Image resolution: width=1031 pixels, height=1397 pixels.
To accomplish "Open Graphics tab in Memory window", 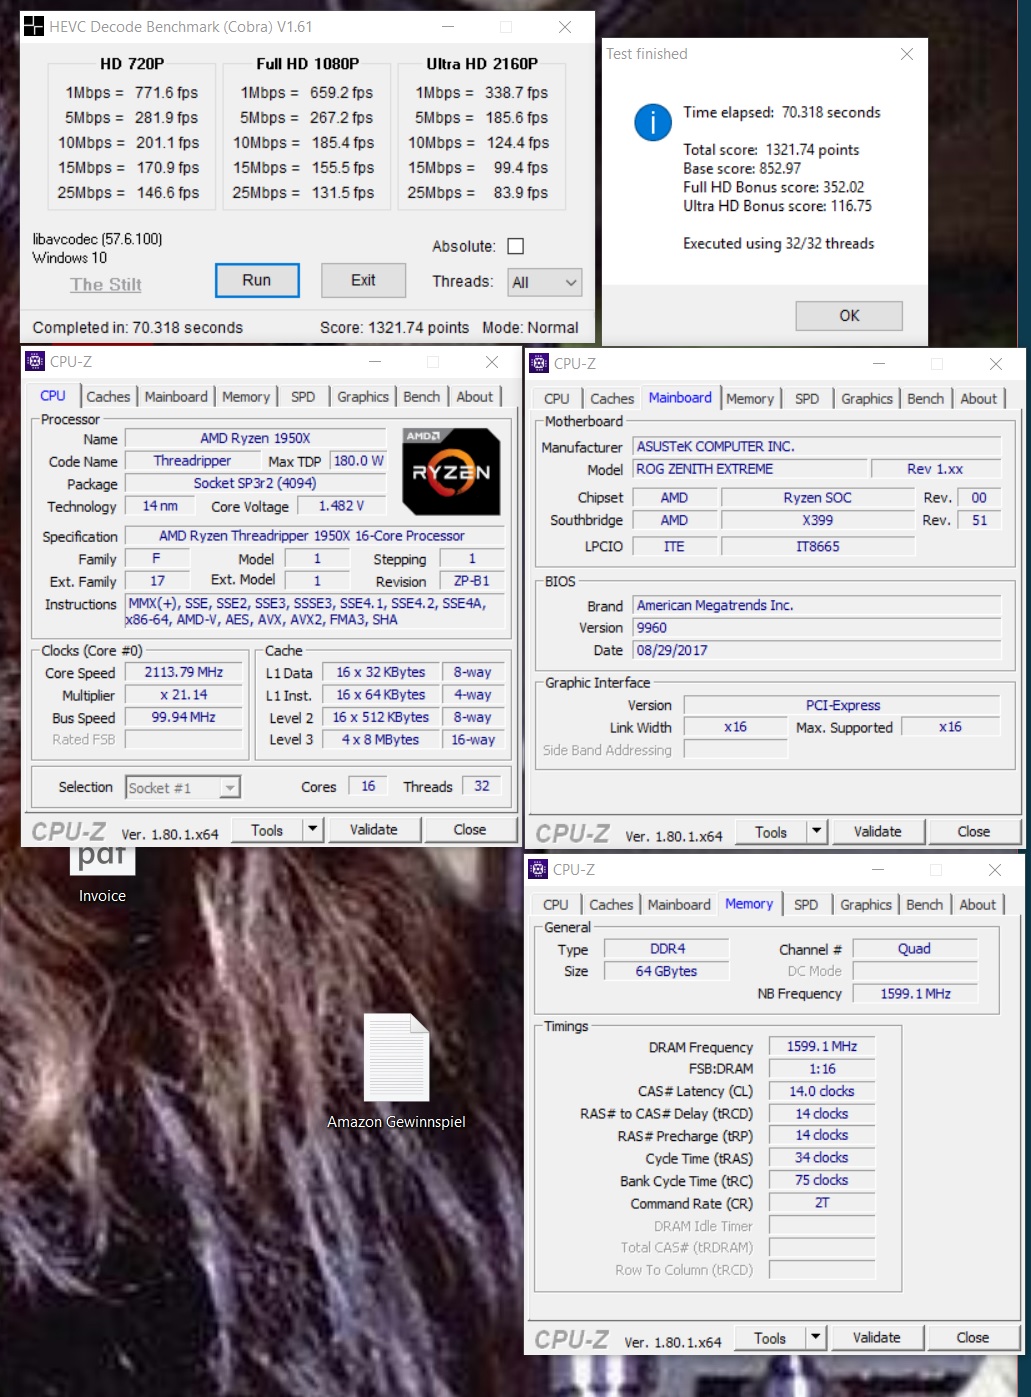I will pos(866,905).
